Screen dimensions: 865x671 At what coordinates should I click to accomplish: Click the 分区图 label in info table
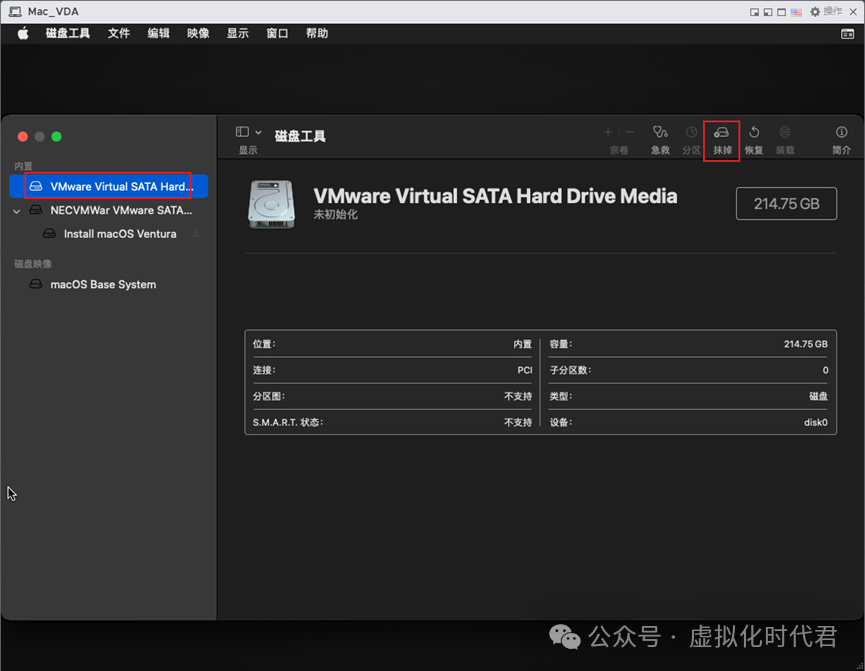[269, 396]
